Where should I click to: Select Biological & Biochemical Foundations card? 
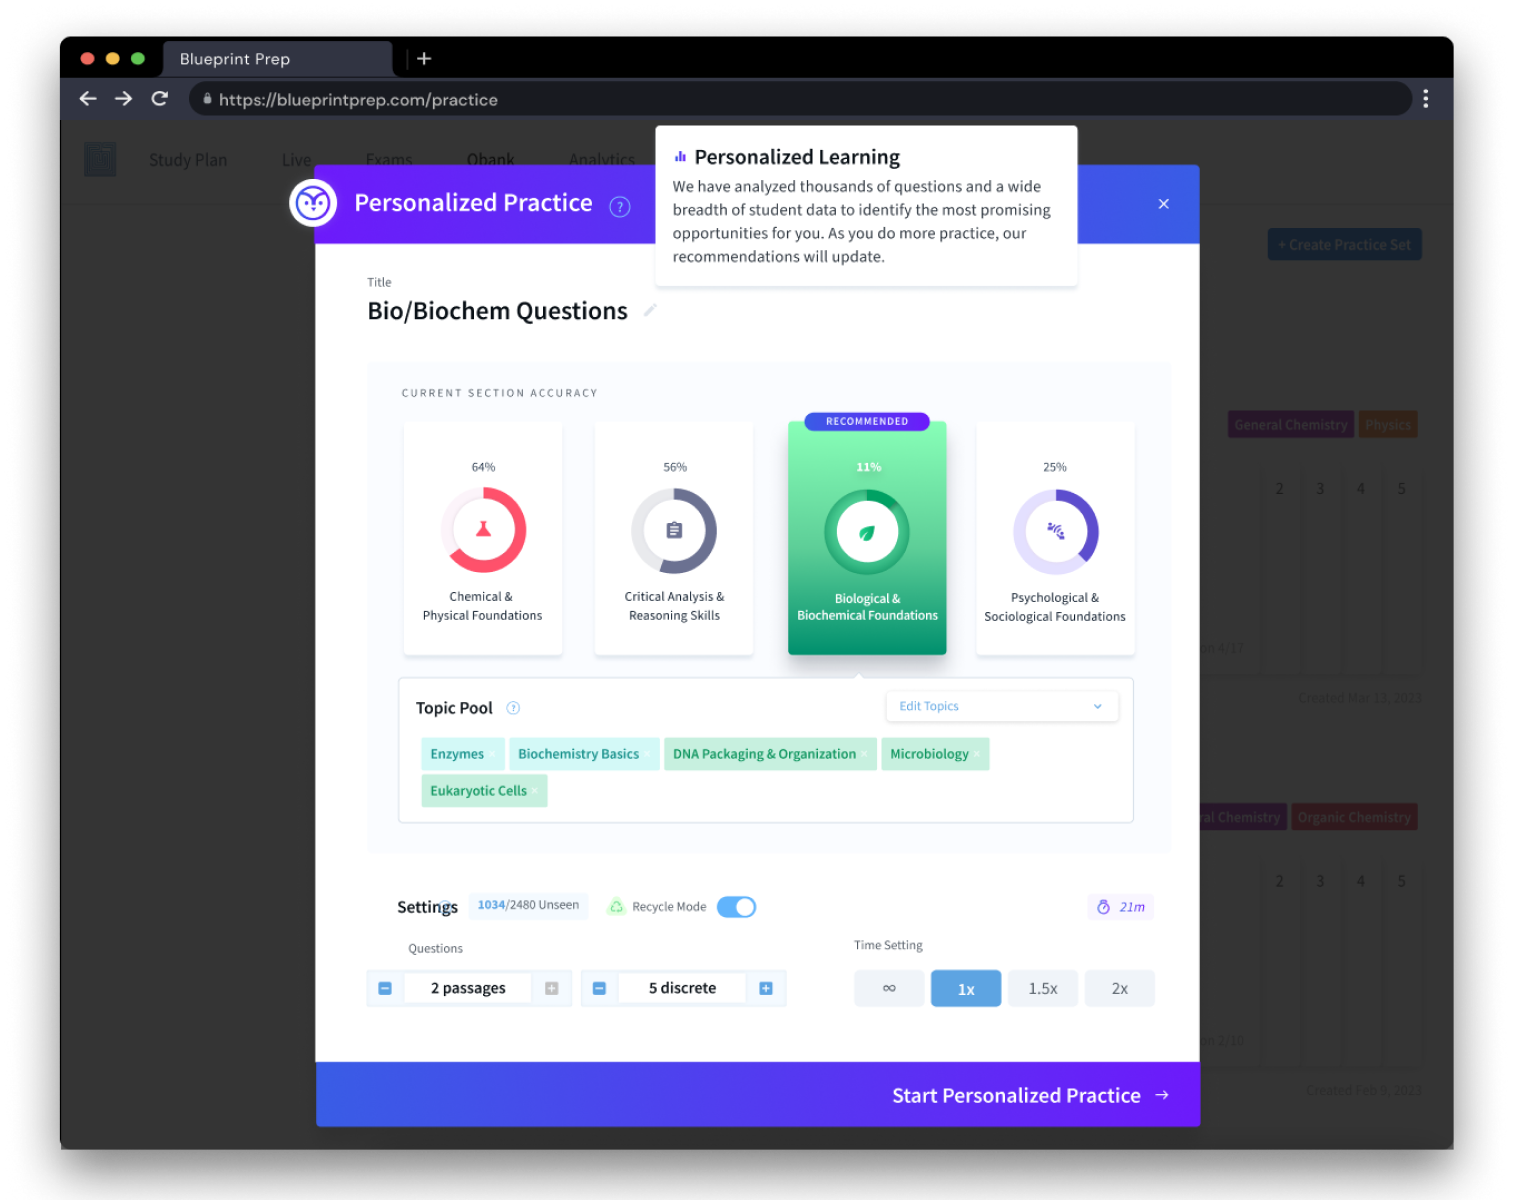coord(867,538)
